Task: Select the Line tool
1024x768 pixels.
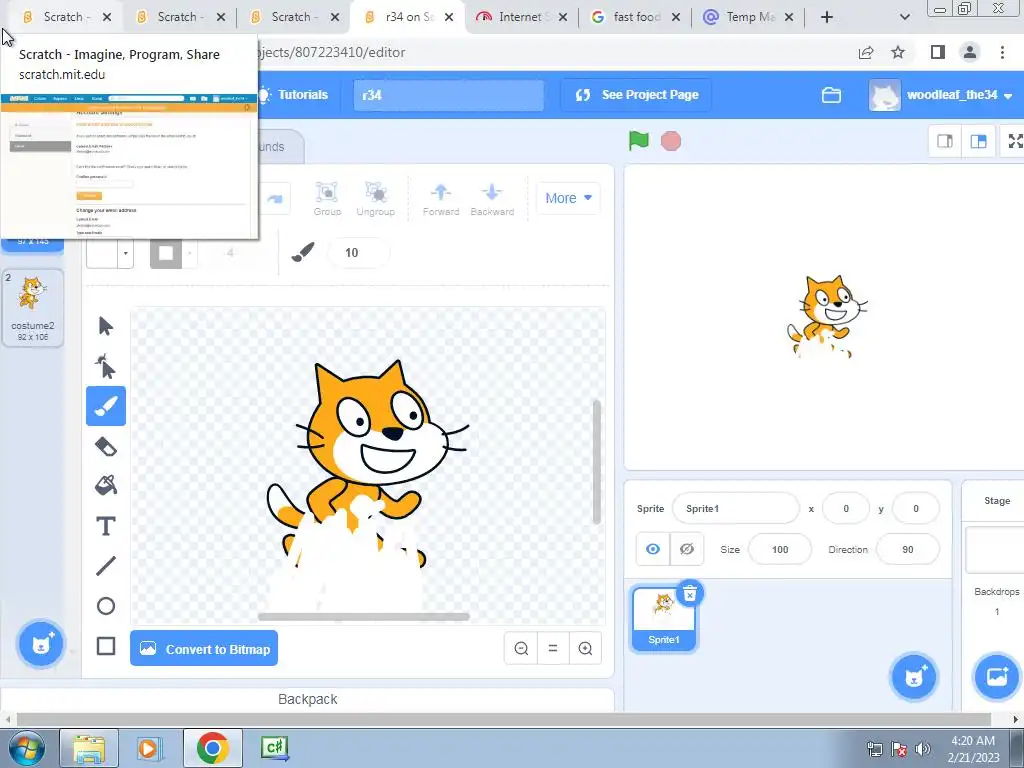Action: tap(106, 566)
